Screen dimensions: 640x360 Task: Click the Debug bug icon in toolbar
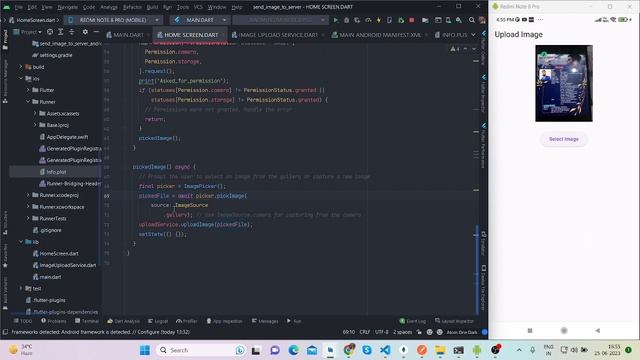point(347,20)
